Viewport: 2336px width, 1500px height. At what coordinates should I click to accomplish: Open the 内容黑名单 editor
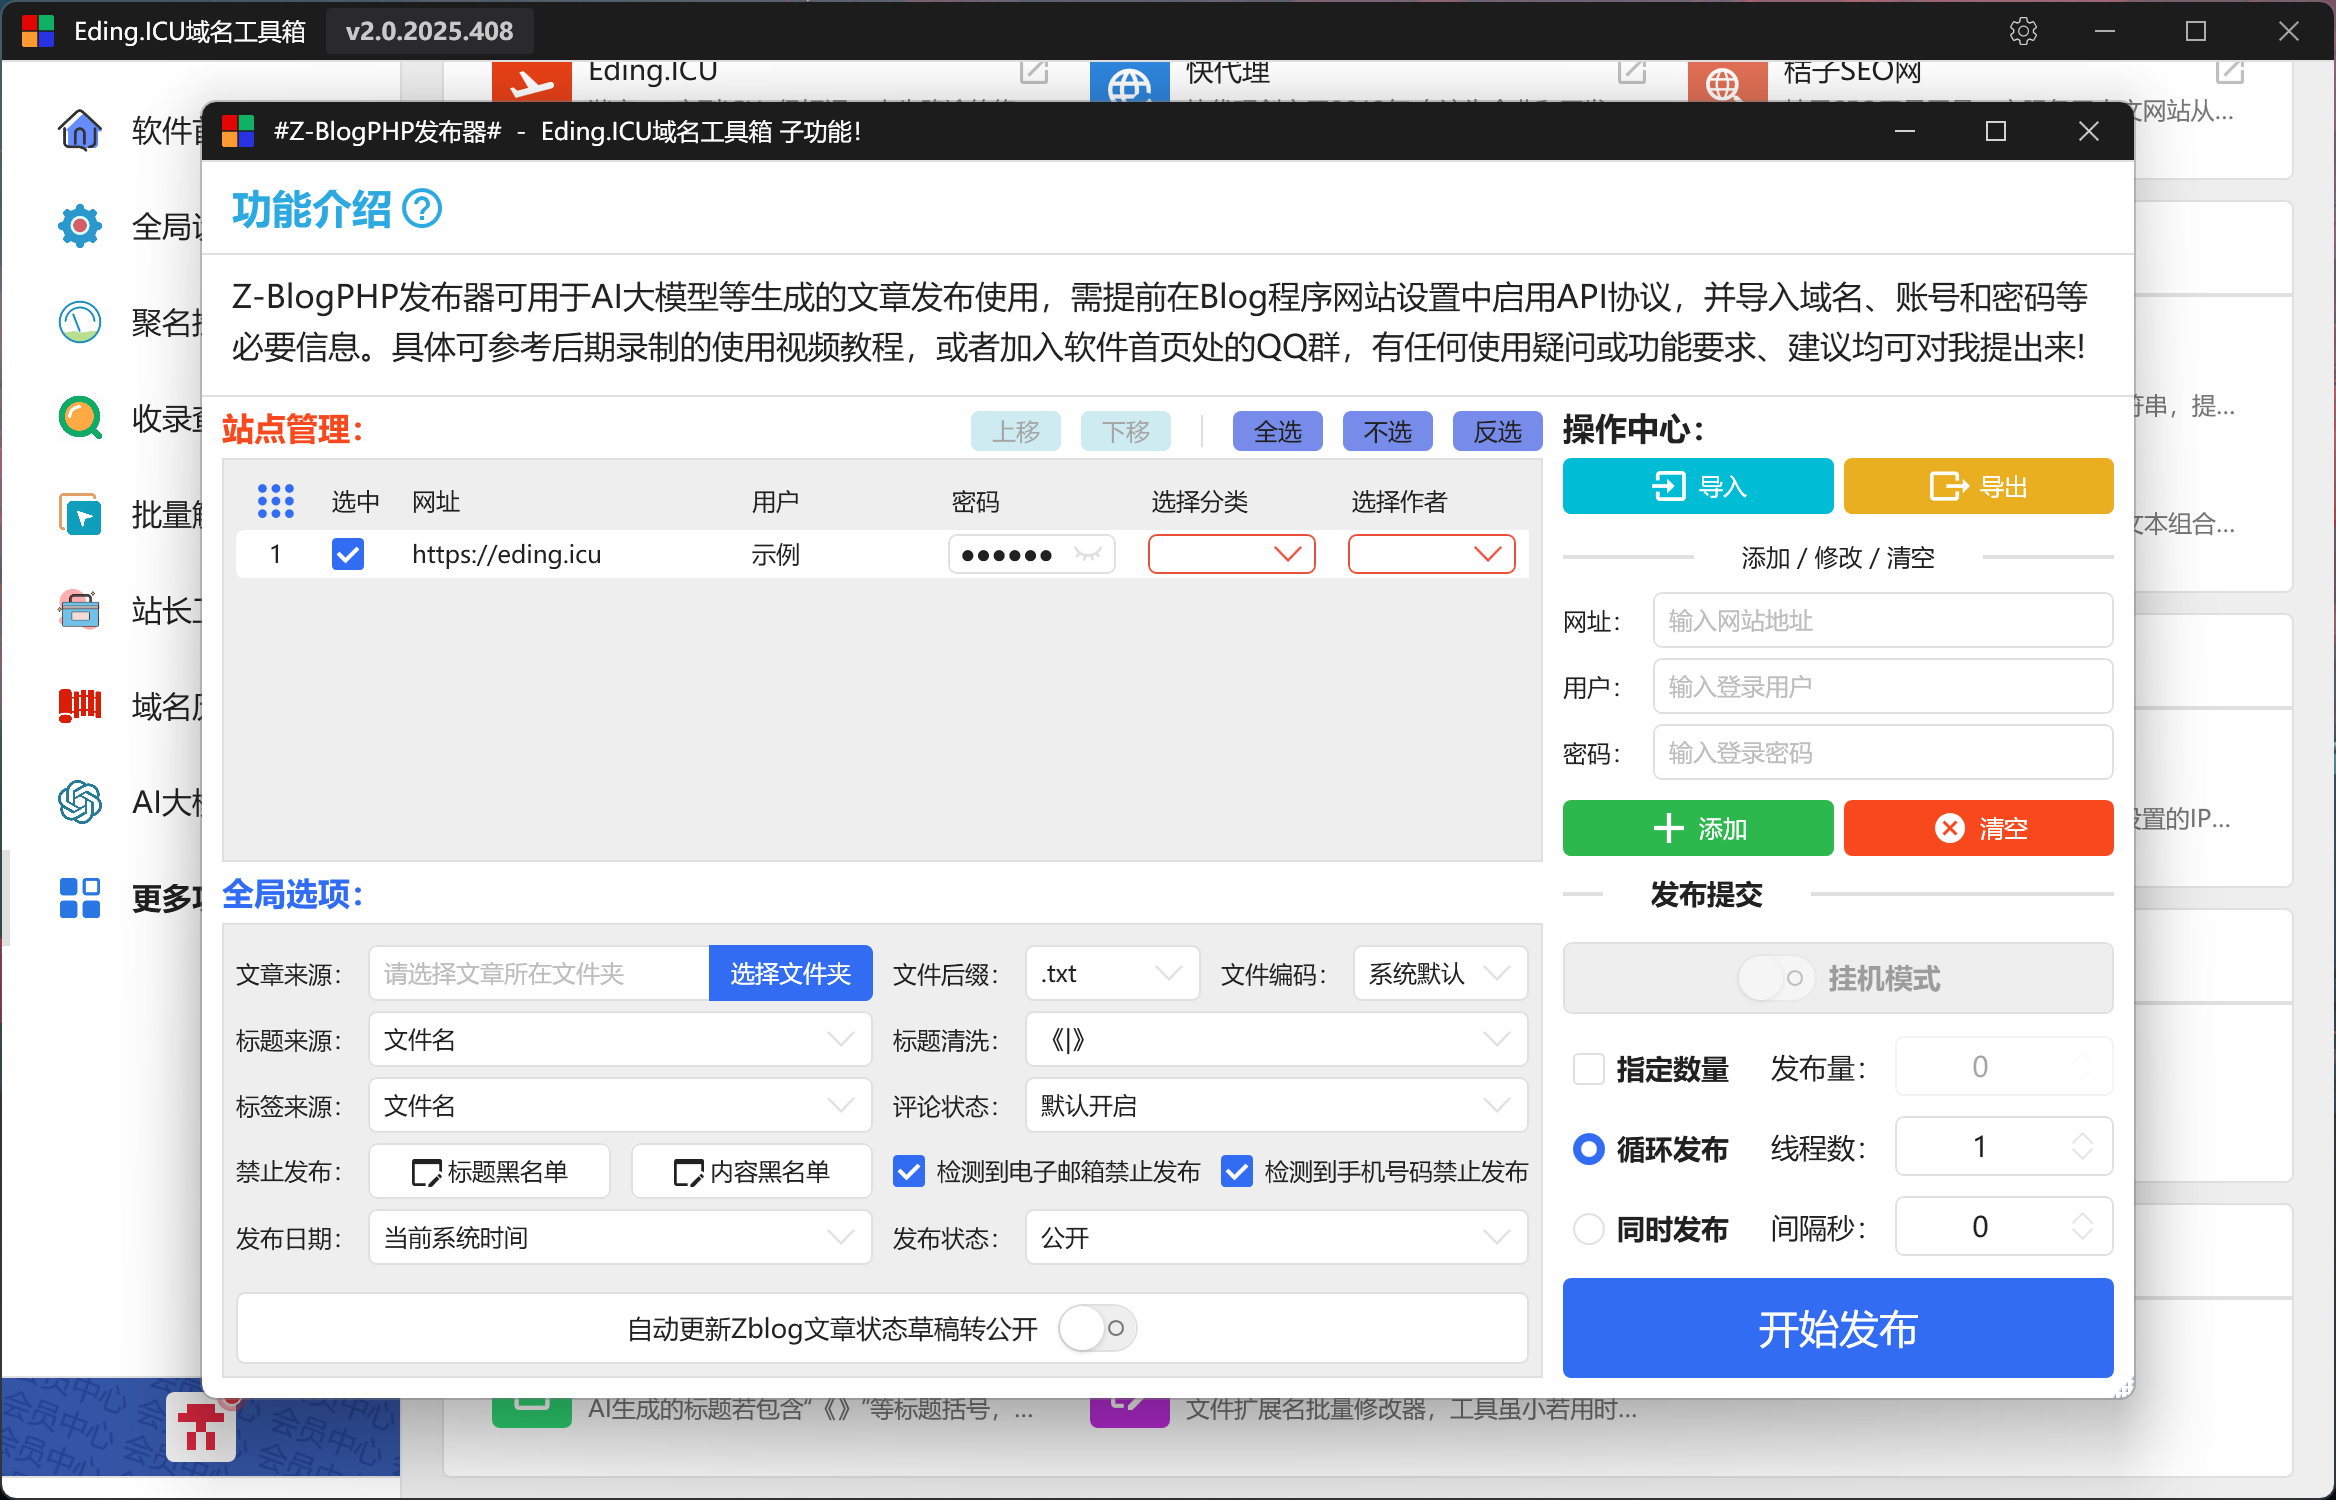(x=751, y=1171)
